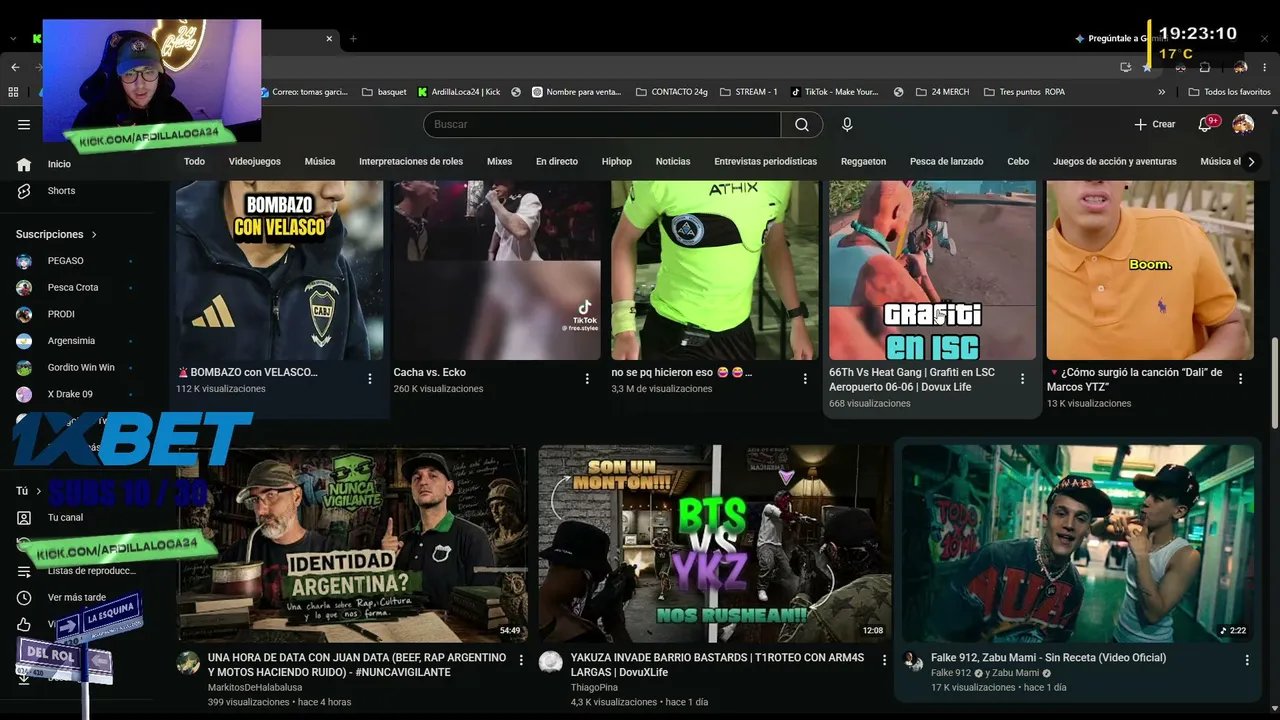Select the Interpretaciones de roles chip
1280x720 pixels.
(x=411, y=162)
